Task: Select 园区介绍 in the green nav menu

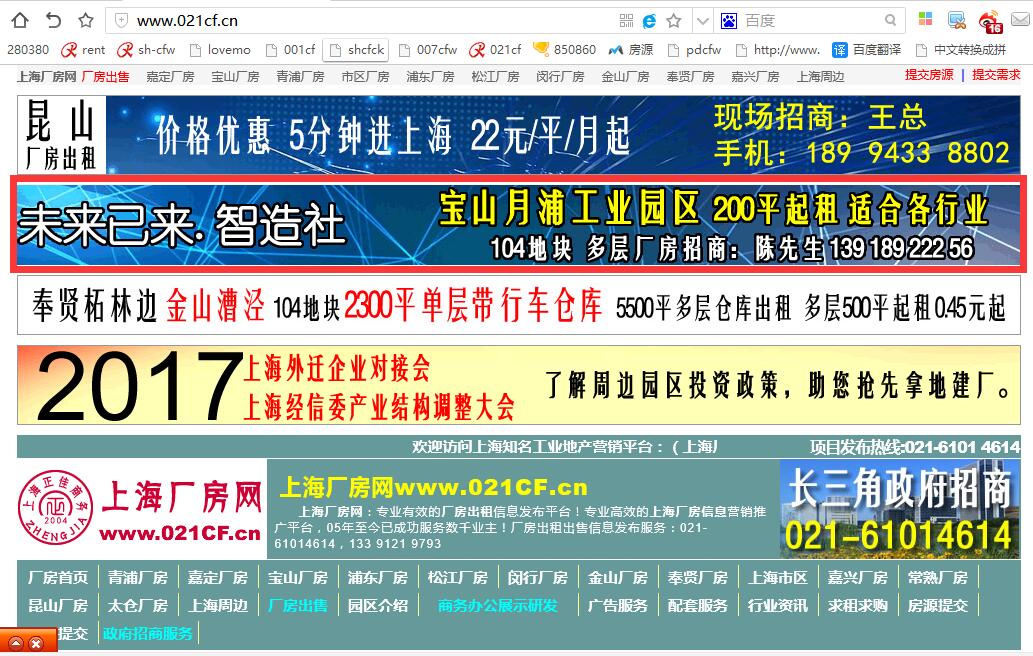Action: pyautogui.click(x=378, y=605)
